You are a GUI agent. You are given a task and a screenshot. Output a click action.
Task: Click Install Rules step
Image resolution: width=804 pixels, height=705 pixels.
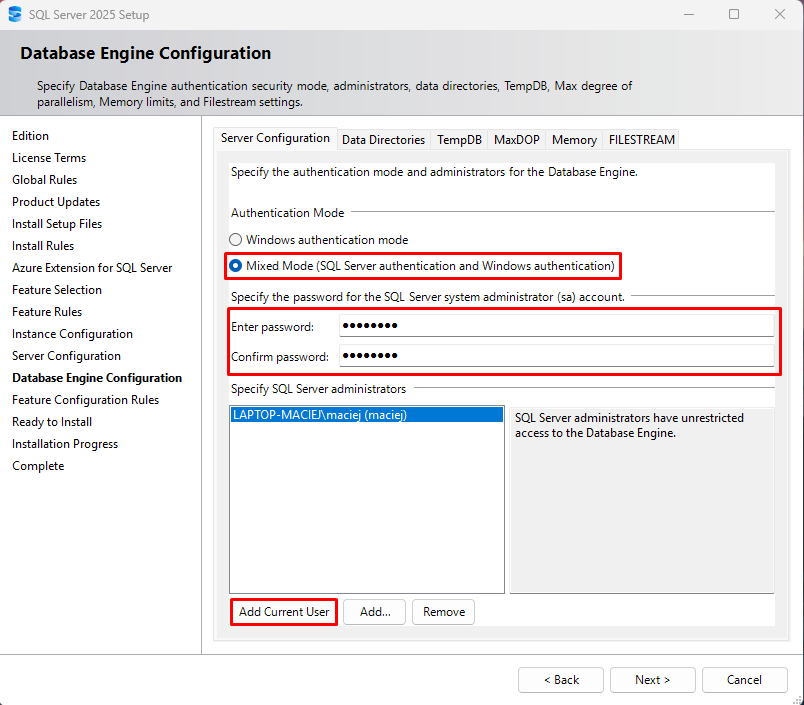click(x=43, y=246)
